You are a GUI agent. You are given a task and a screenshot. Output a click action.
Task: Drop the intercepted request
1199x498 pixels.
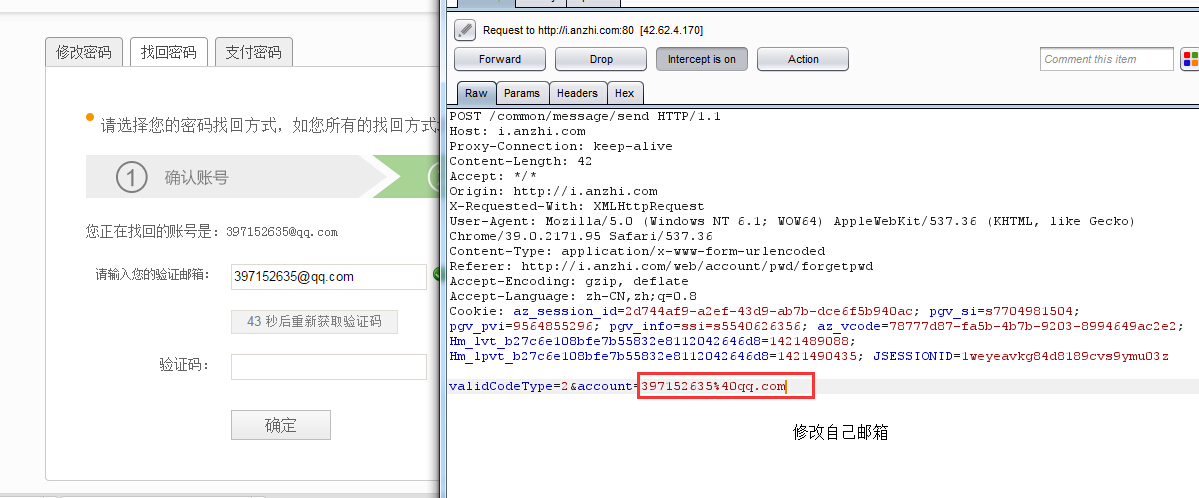click(x=601, y=59)
